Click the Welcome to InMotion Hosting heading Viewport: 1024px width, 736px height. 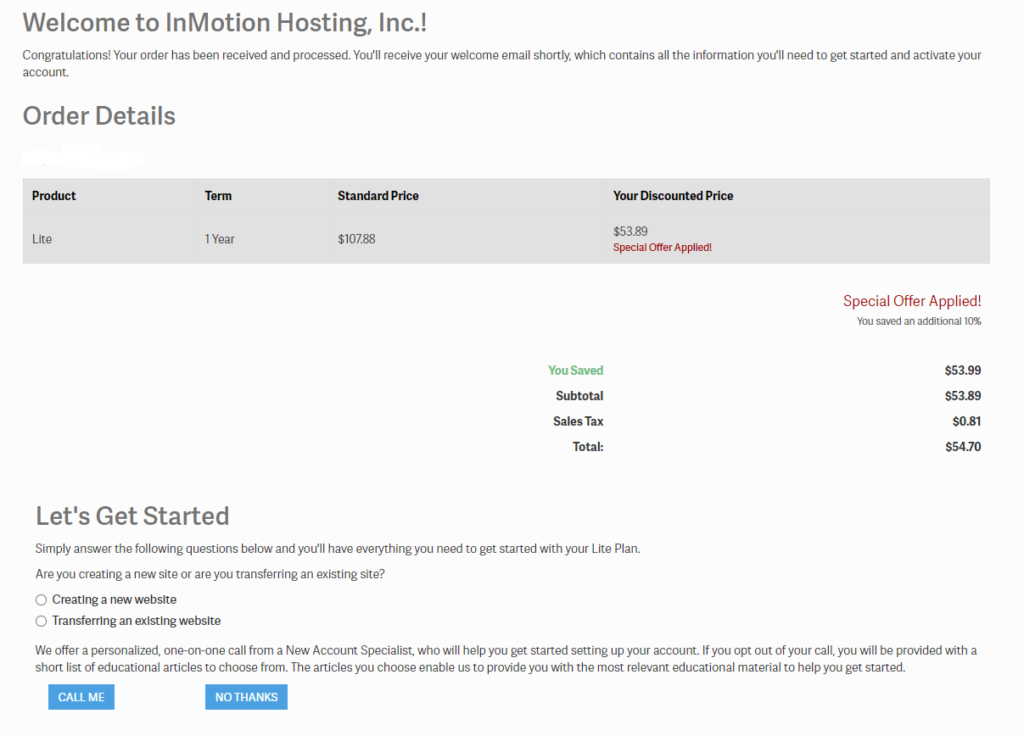coord(225,23)
